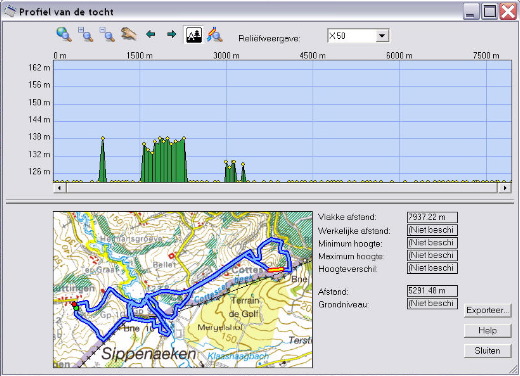
Task: Click the Vlakke afstand value field
Action: (x=432, y=217)
